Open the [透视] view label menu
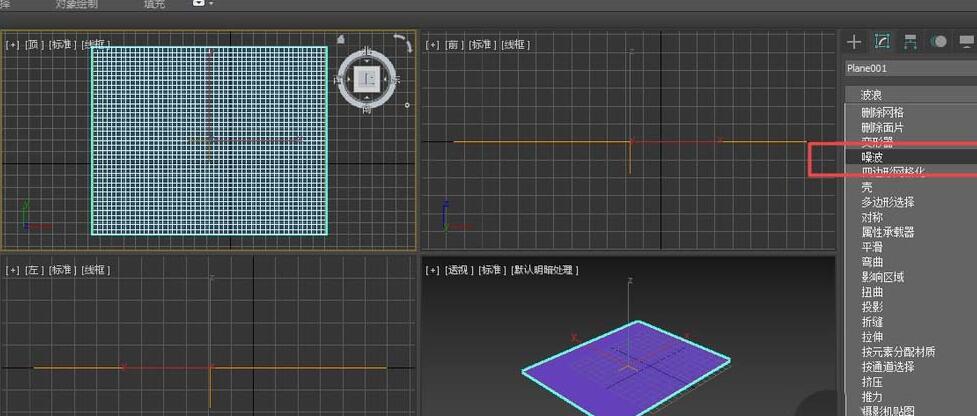This screenshot has height=416, width=977. [x=459, y=270]
